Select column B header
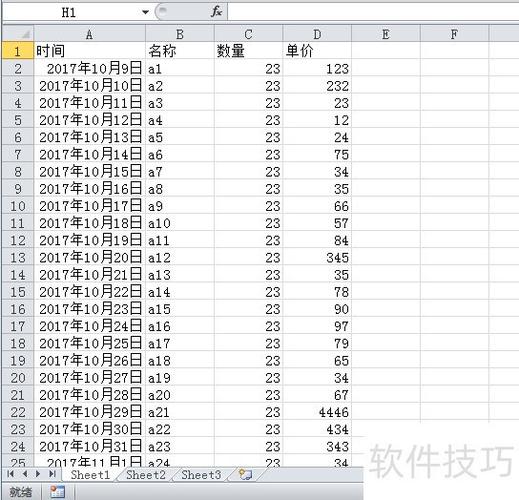The height and width of the screenshot is (500, 519). 180,34
